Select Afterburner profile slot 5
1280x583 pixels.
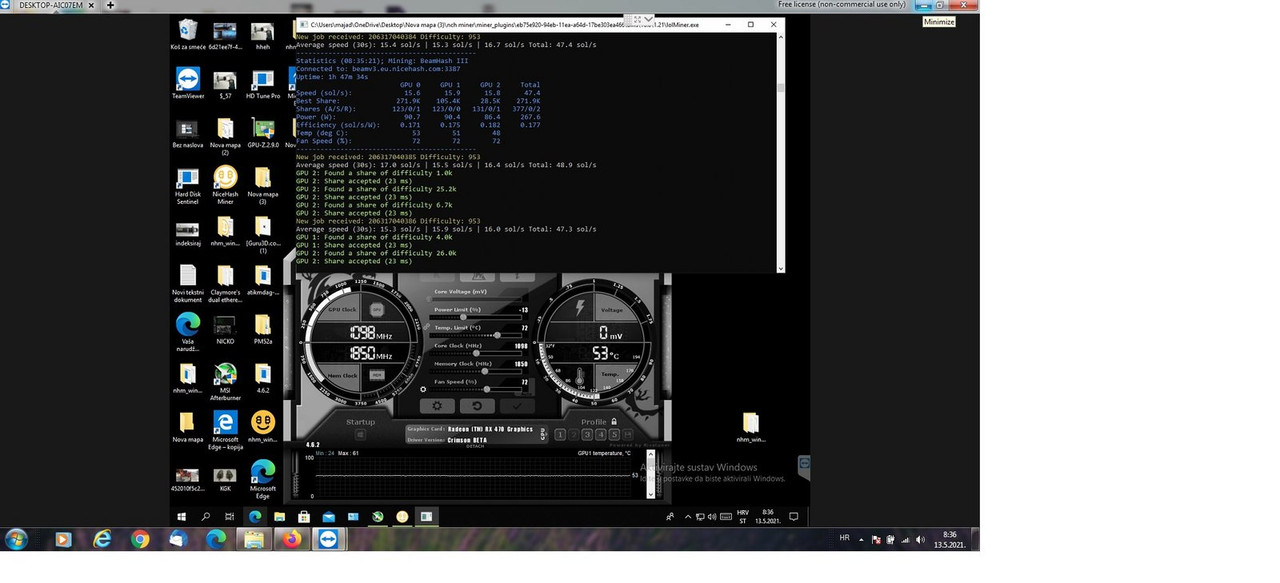(614, 434)
